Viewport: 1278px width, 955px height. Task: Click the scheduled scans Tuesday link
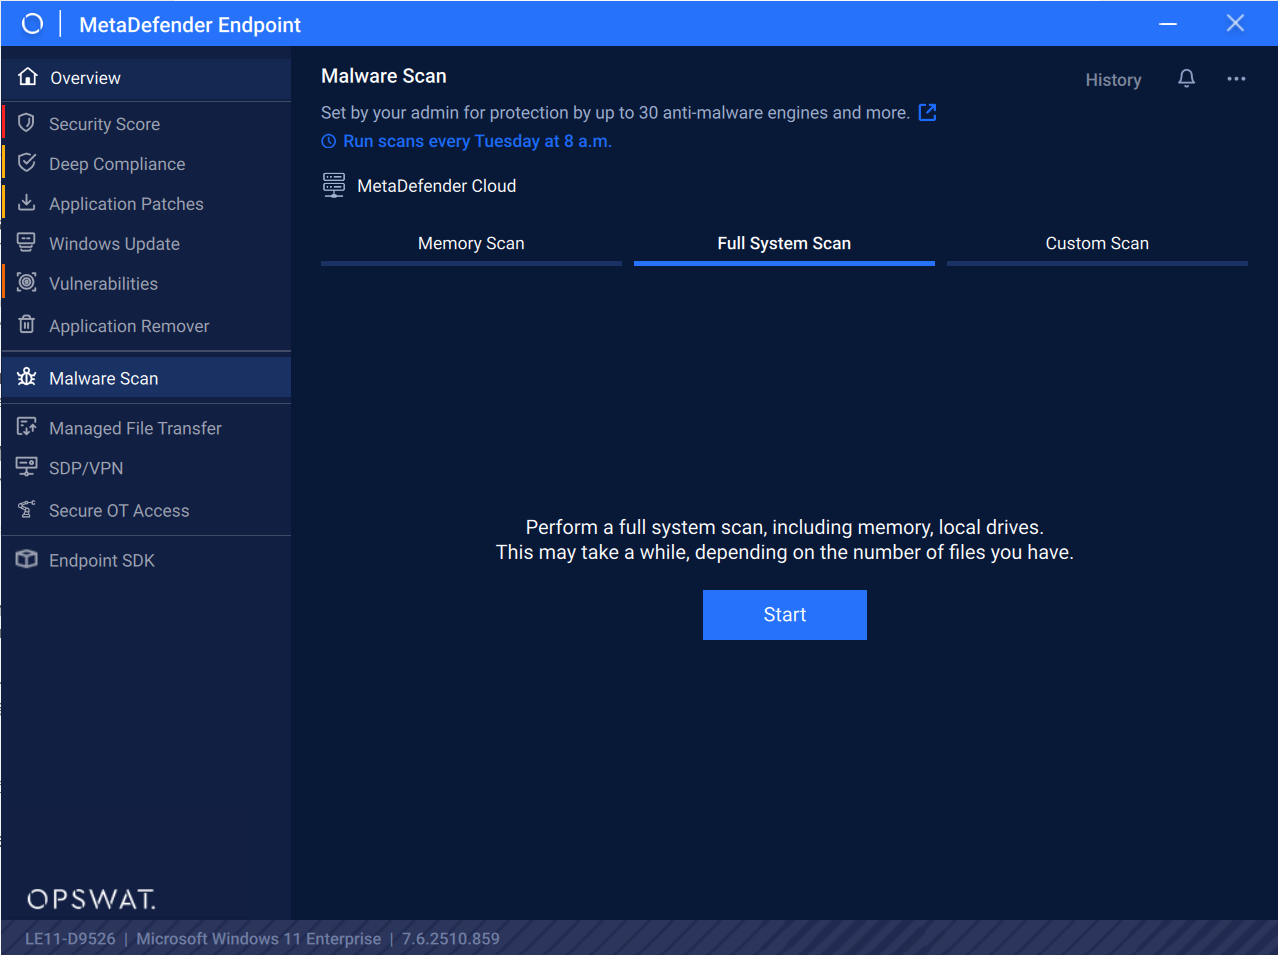(476, 142)
